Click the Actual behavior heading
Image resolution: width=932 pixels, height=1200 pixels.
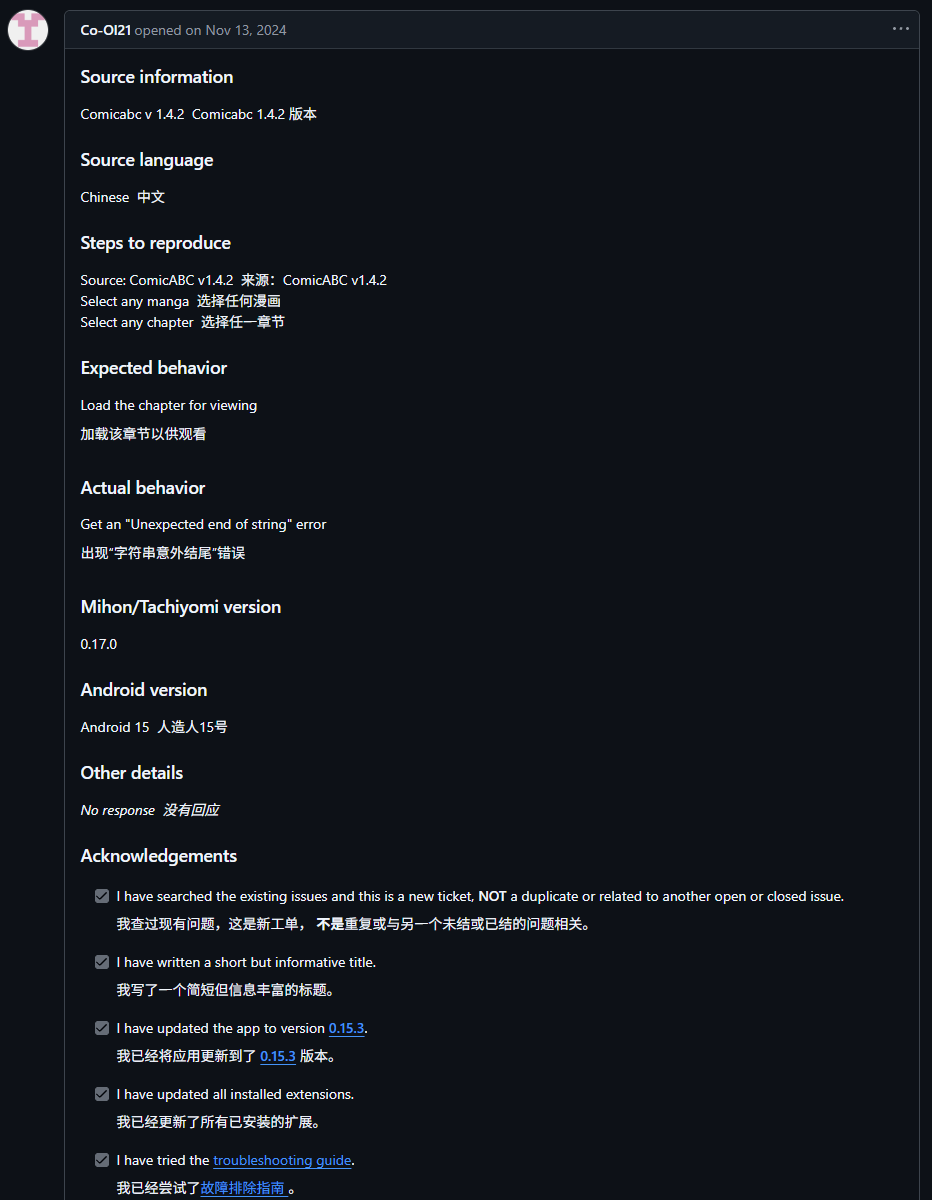[143, 488]
